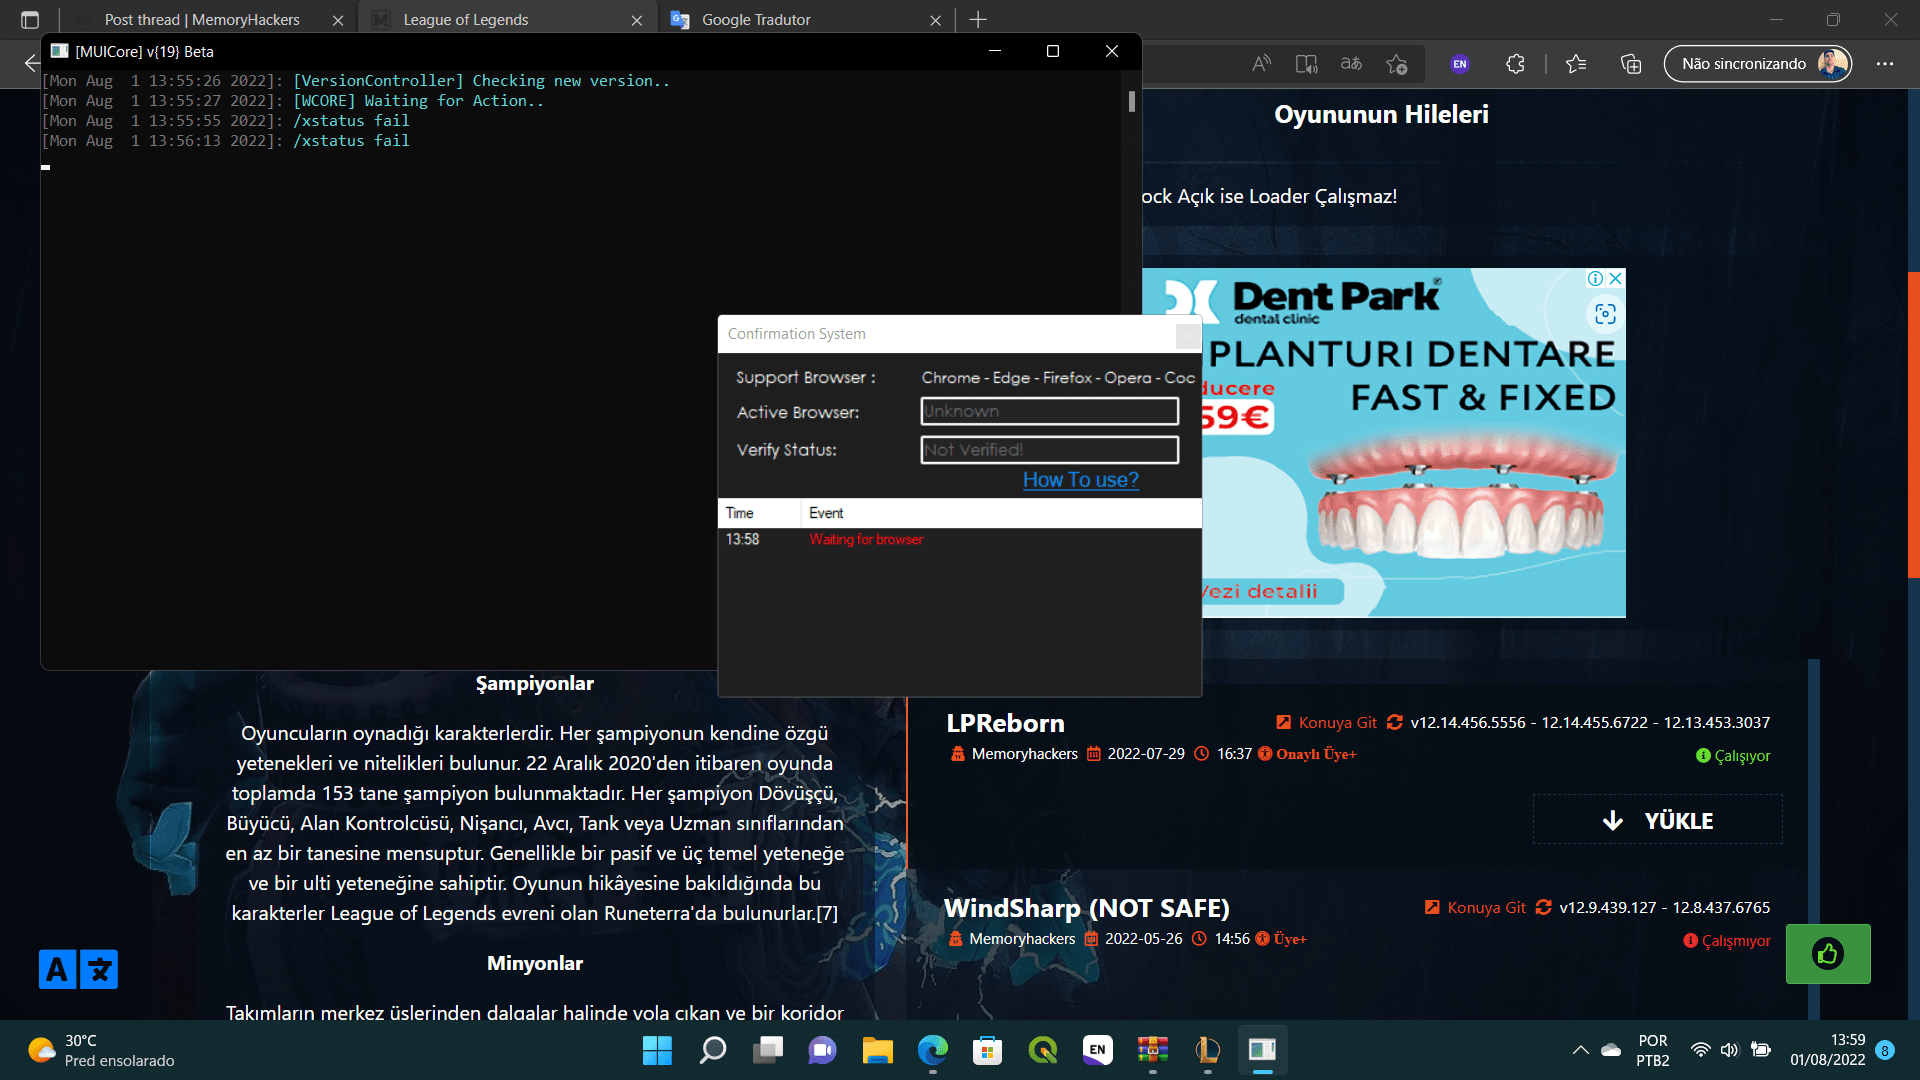Open the EN app icon on taskbar
This screenshot has width=1920, height=1080.
point(1097,1050)
